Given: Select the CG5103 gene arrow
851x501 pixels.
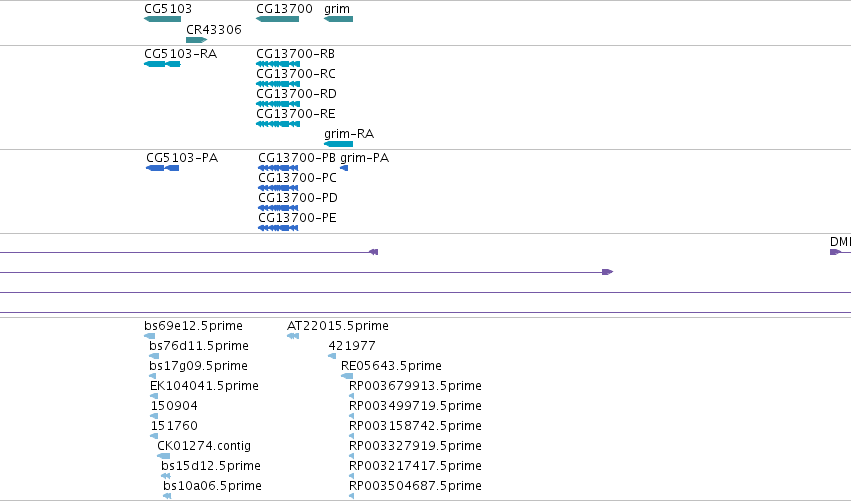Looking at the screenshot, I should point(162,19).
